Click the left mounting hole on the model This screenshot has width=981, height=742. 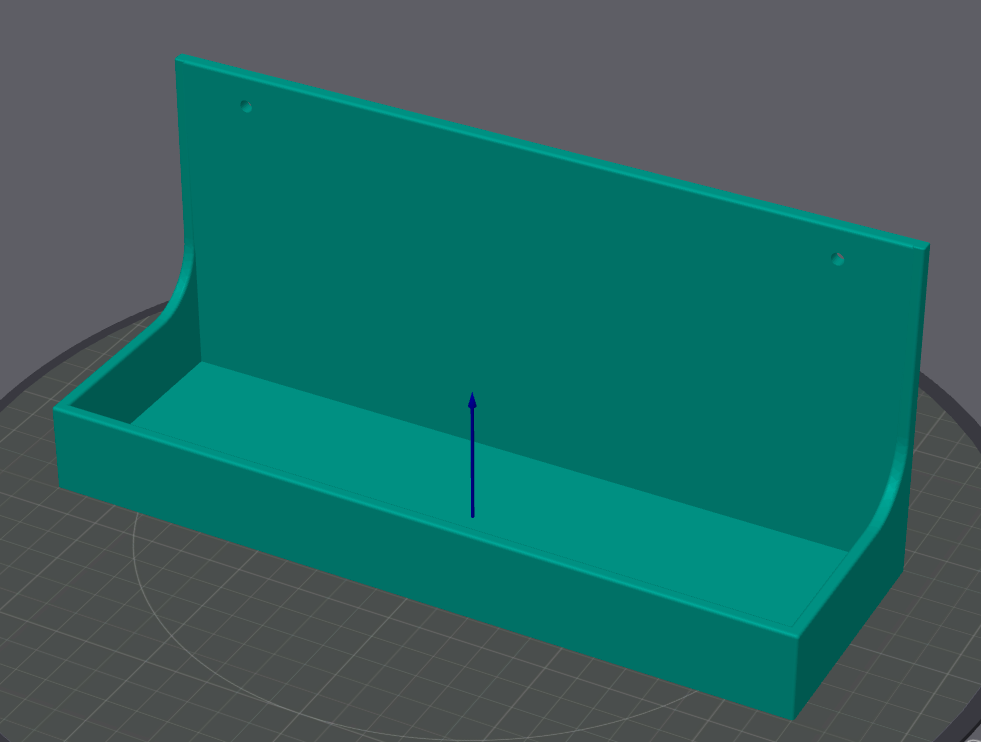[x=247, y=107]
